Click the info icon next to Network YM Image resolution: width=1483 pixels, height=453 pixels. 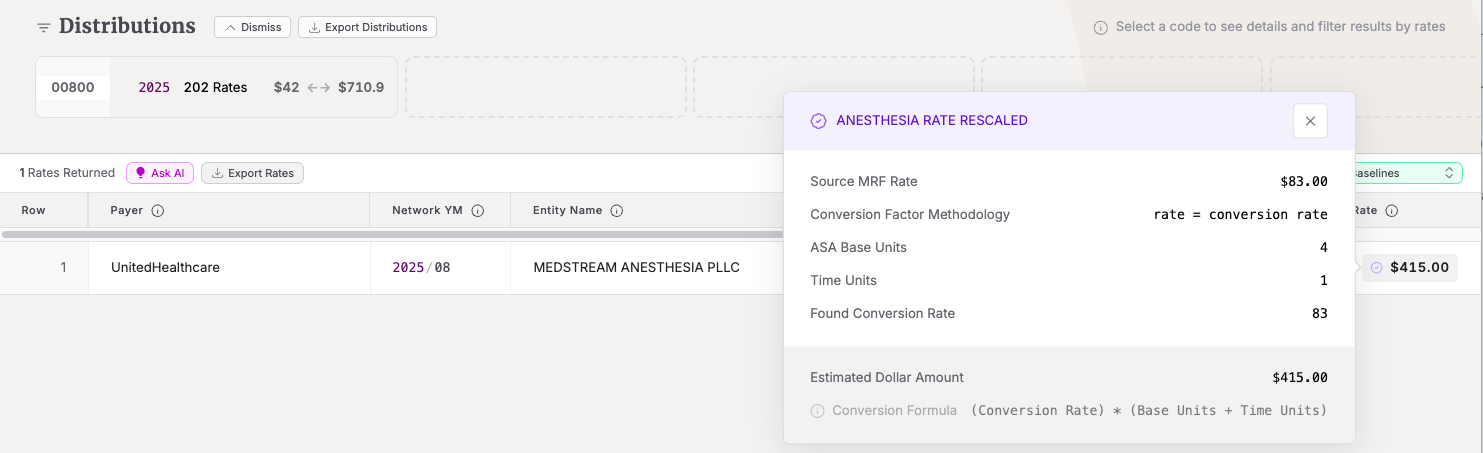tap(478, 211)
